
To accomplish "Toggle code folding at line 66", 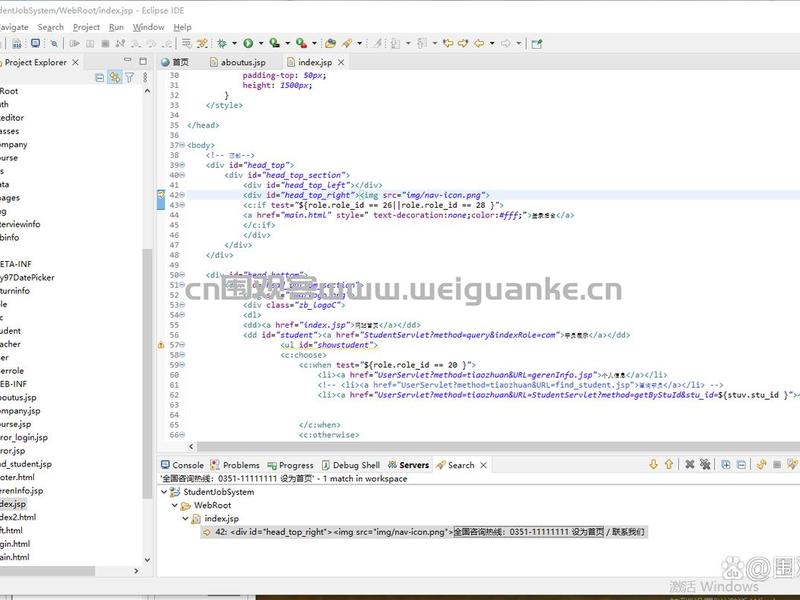I will [182, 435].
